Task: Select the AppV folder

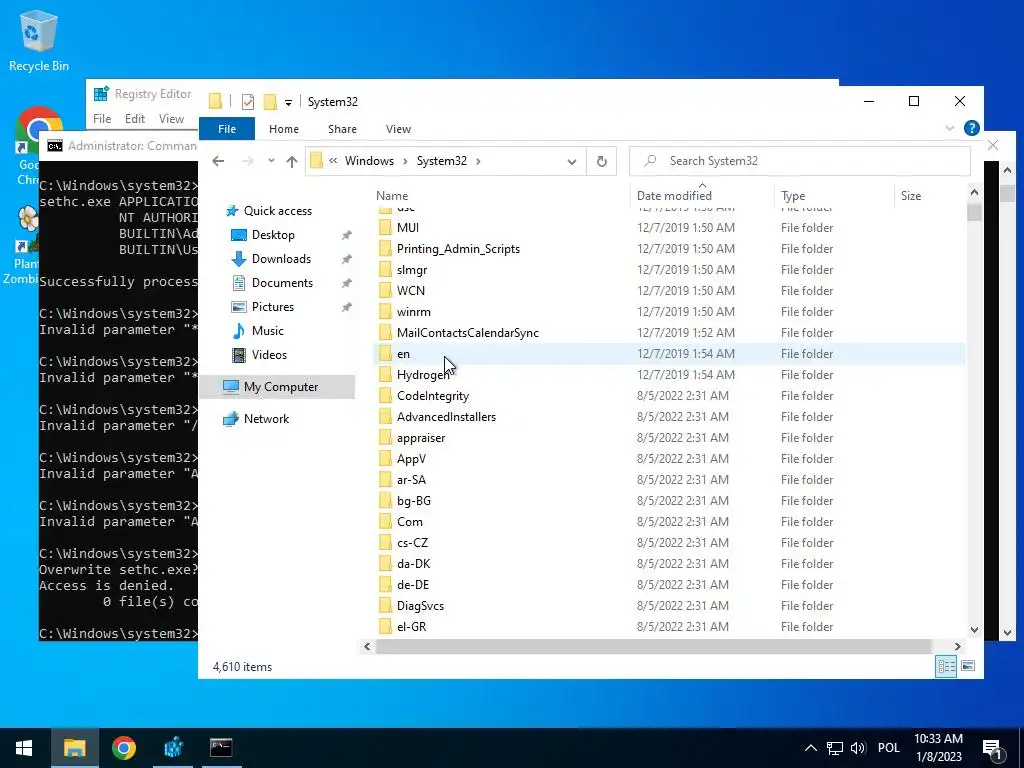Action: coord(411,458)
